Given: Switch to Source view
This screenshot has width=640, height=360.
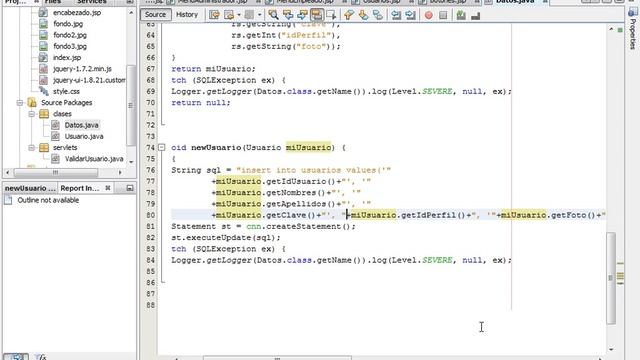Looking at the screenshot, I should [x=156, y=15].
